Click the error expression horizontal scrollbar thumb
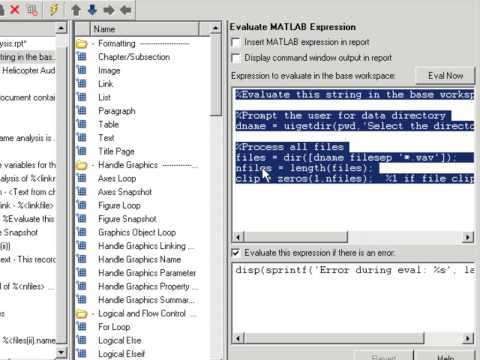 [x=334, y=339]
